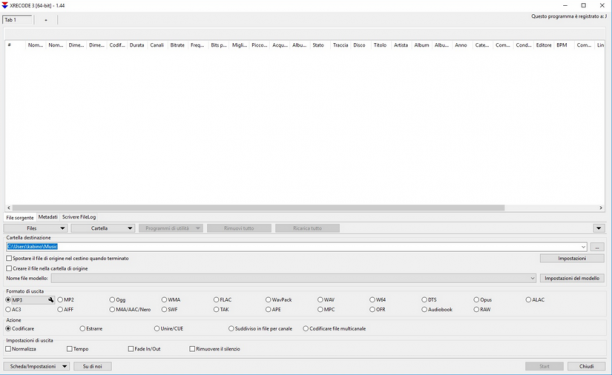Open Impostazioni del modello
612x375 pixels.
[x=572, y=278]
